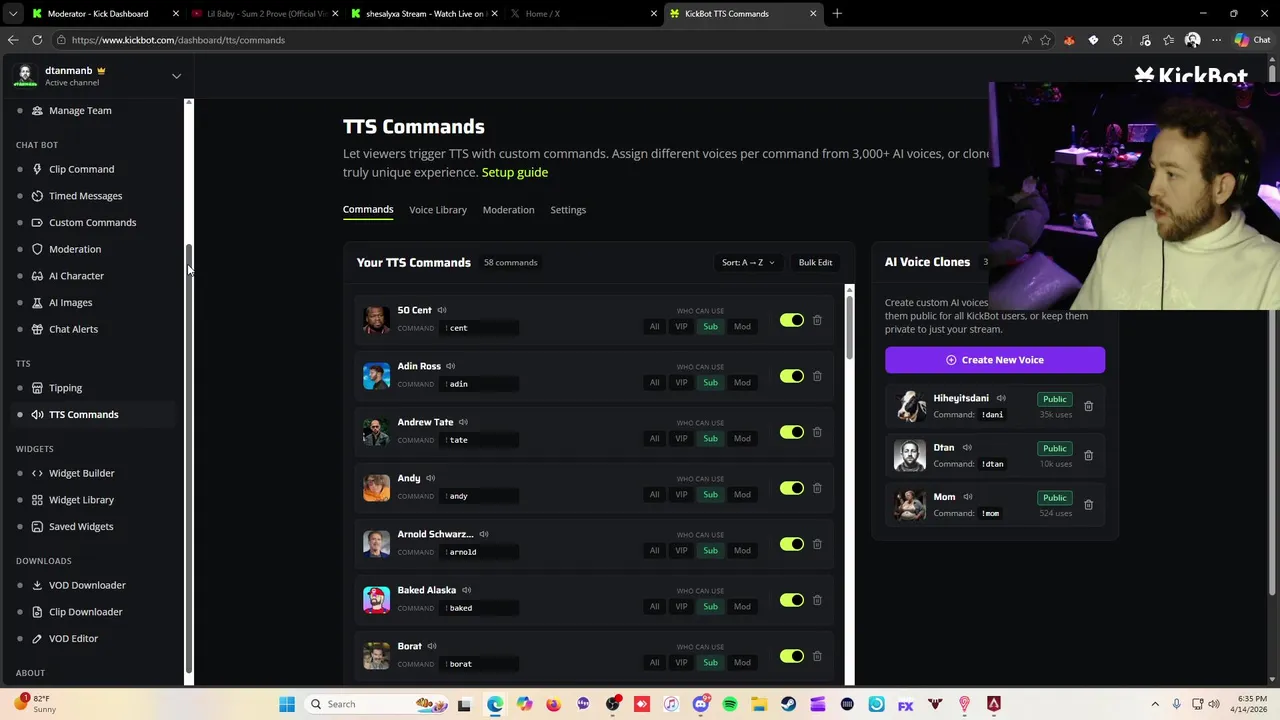Play the Mom clone preview speaker
The image size is (1280, 720).
pyautogui.click(x=968, y=497)
